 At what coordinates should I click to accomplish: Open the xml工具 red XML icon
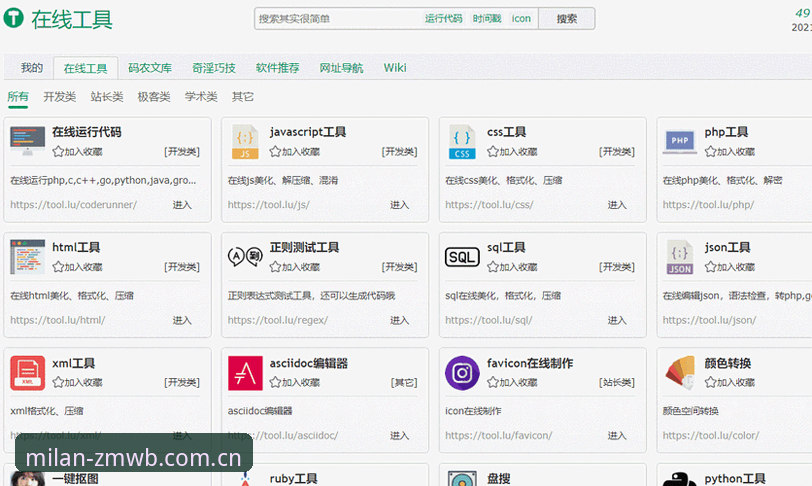tap(27, 373)
